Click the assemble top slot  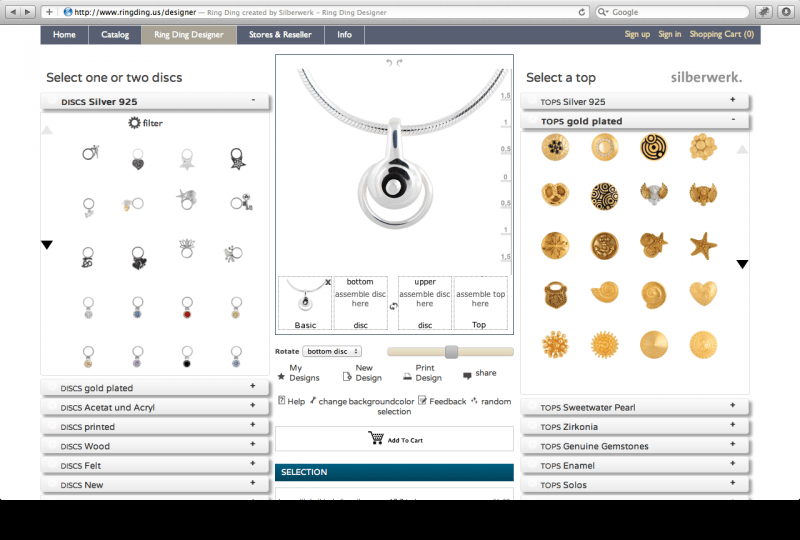point(480,303)
